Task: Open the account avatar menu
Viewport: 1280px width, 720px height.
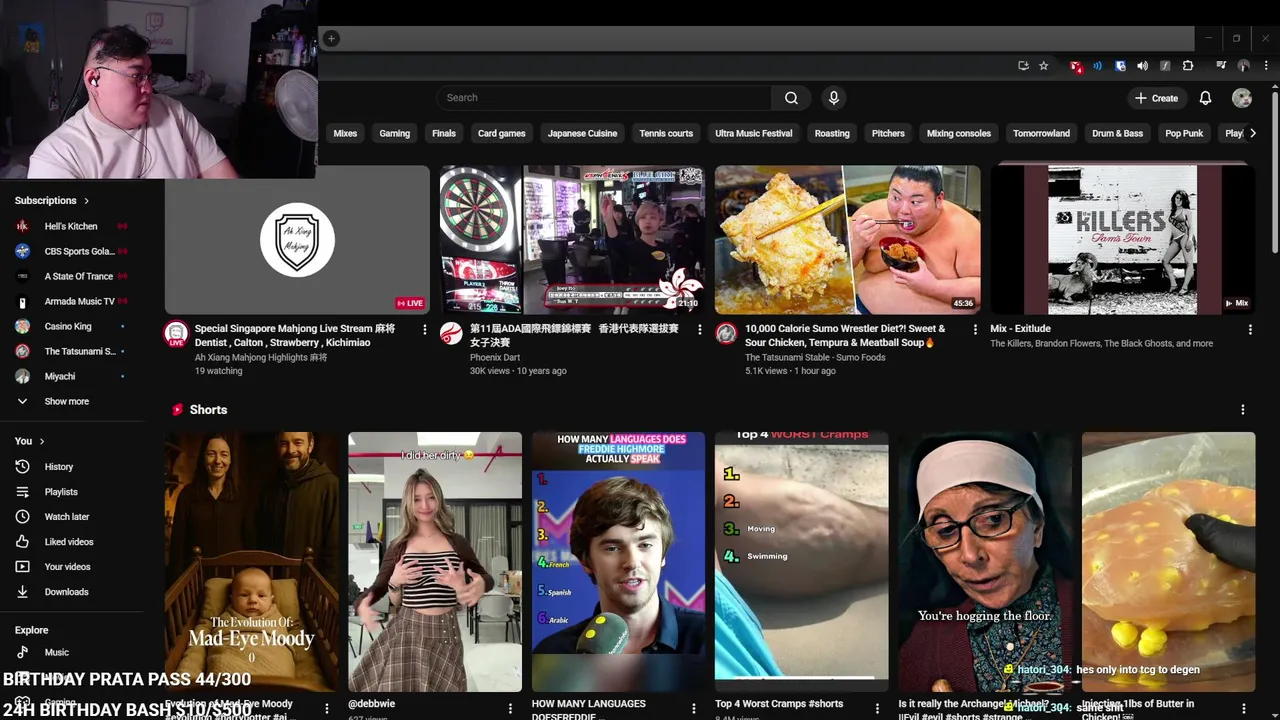Action: 1242,98
